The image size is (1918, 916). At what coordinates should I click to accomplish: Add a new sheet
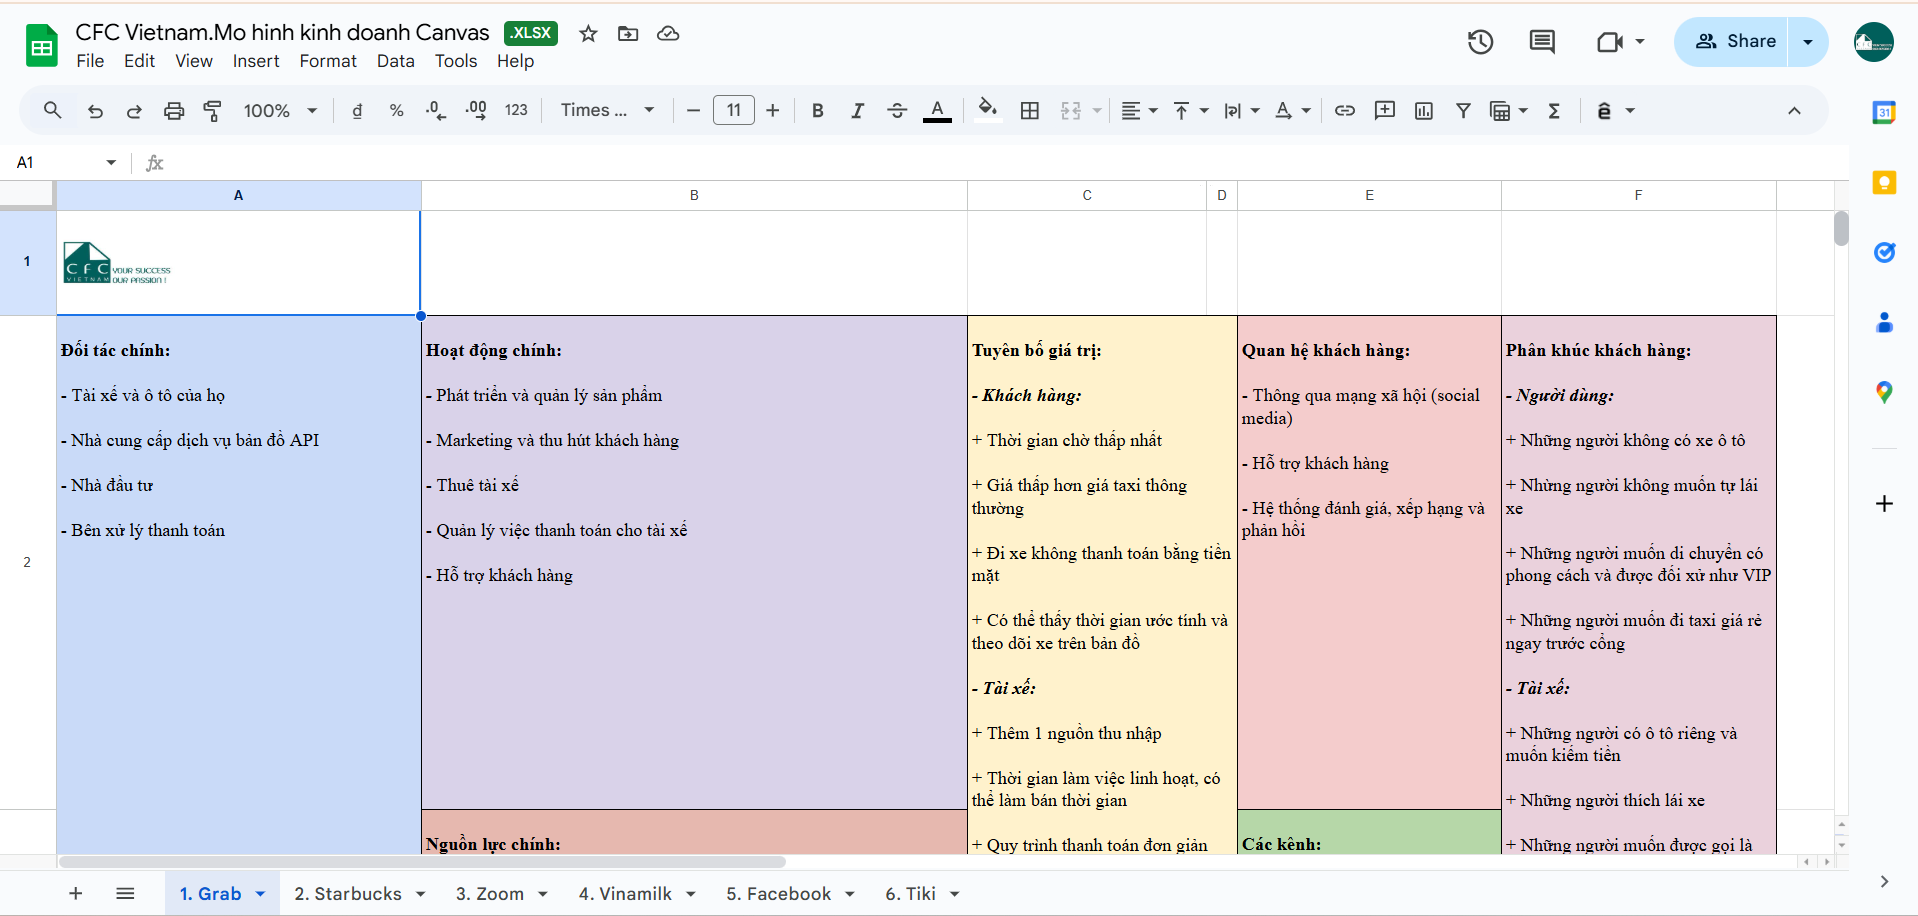tap(76, 894)
